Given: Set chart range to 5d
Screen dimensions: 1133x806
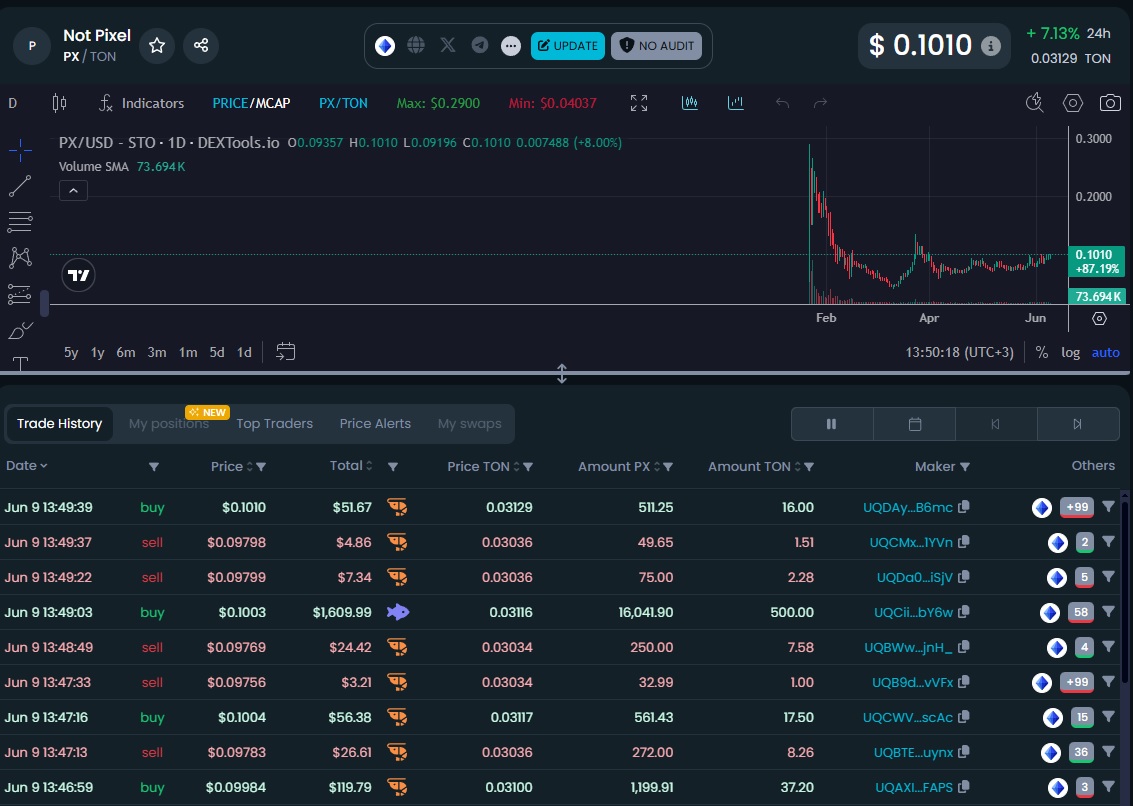Looking at the screenshot, I should (x=217, y=353).
